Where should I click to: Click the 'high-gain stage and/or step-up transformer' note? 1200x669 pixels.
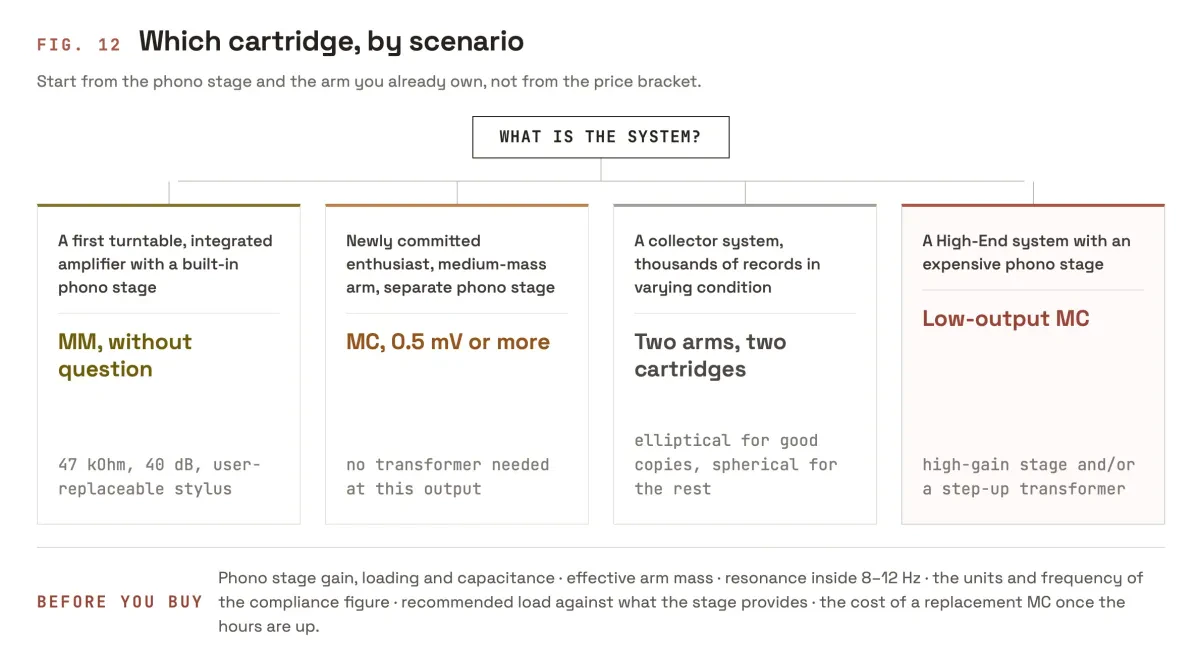[x=1028, y=477]
